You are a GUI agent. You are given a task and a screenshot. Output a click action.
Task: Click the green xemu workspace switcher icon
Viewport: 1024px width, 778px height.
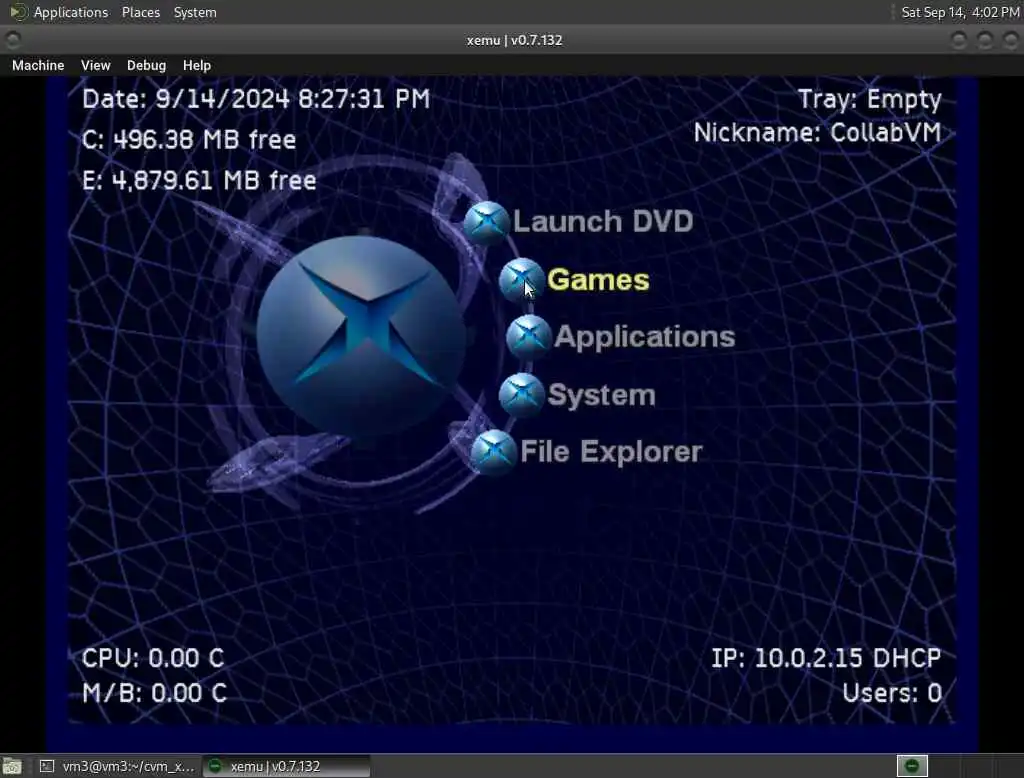[x=912, y=766]
